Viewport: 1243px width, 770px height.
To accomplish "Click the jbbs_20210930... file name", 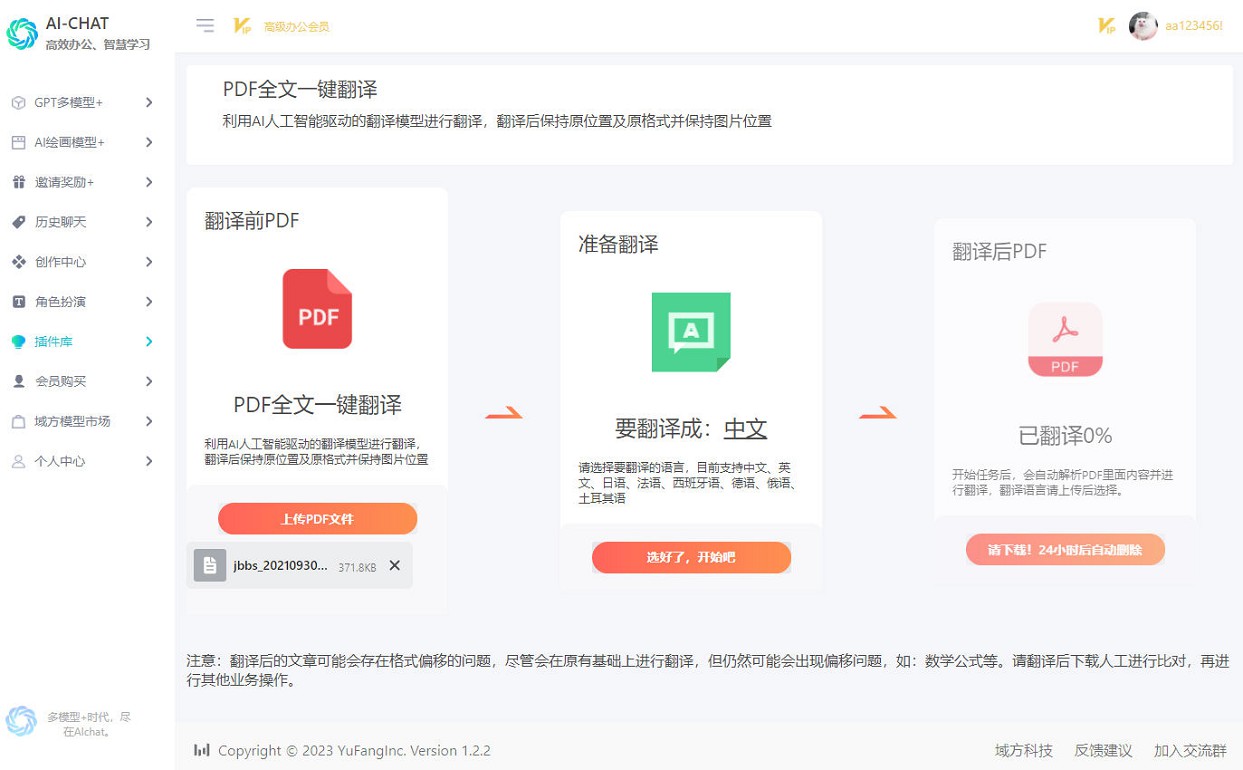I will point(280,565).
